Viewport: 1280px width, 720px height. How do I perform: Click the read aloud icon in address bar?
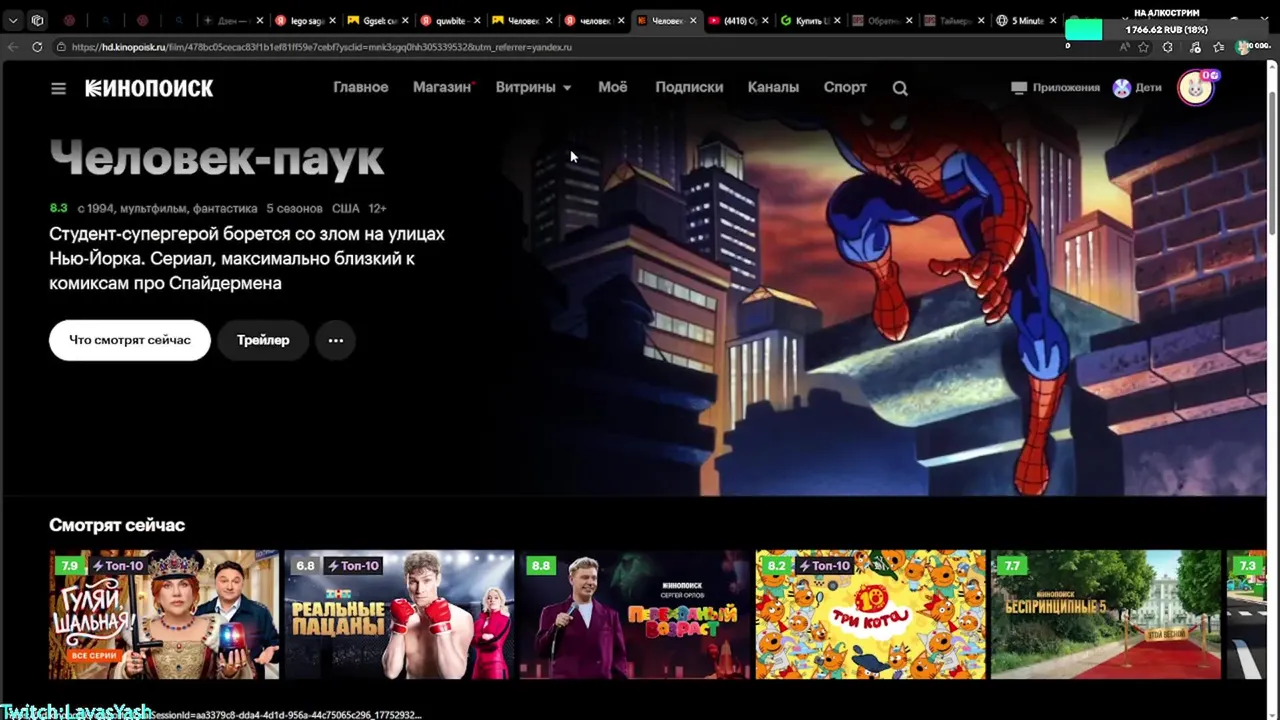(x=1124, y=47)
